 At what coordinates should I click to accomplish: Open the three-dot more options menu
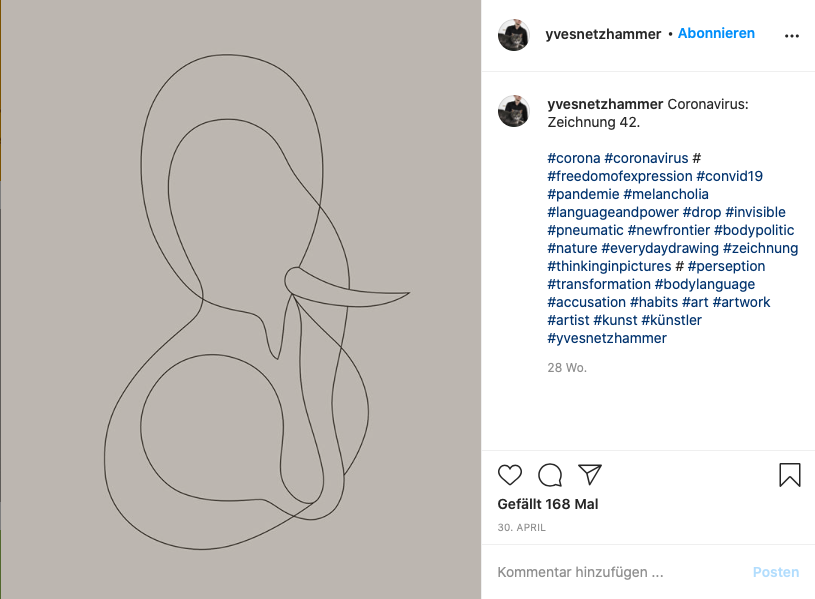(x=792, y=35)
